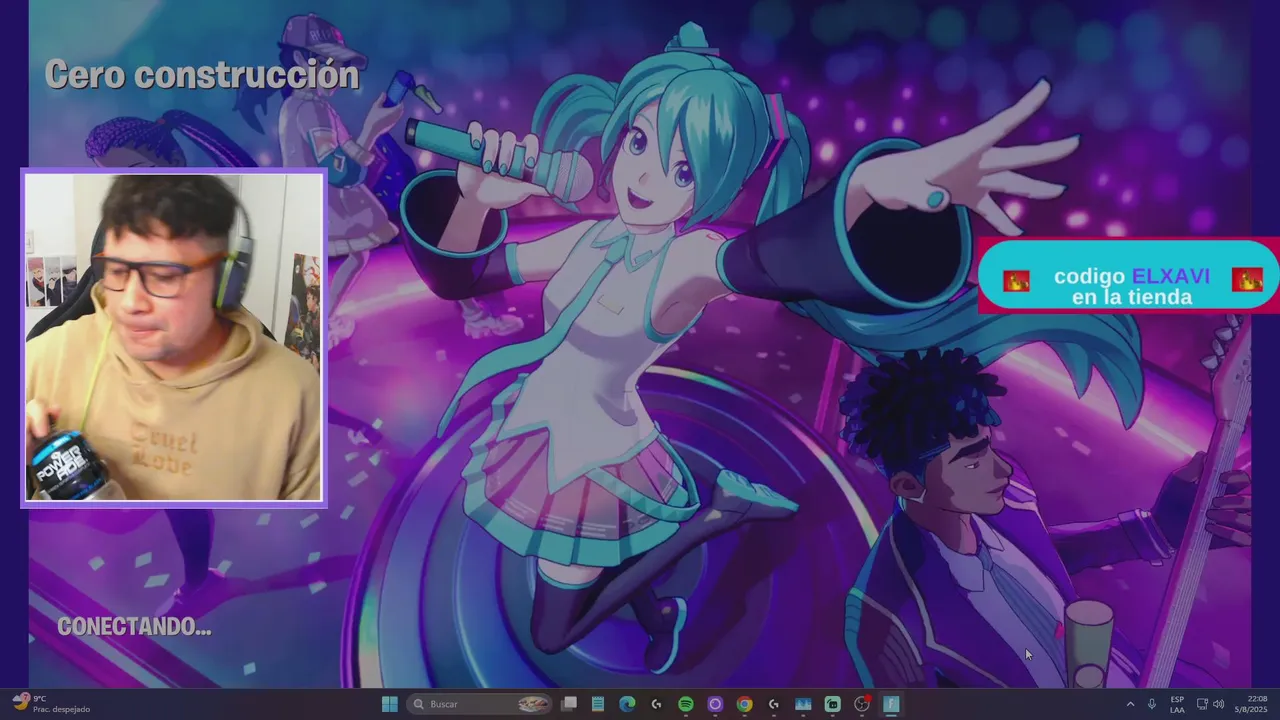Open the ESP LAA language switcher

[x=1177, y=704]
